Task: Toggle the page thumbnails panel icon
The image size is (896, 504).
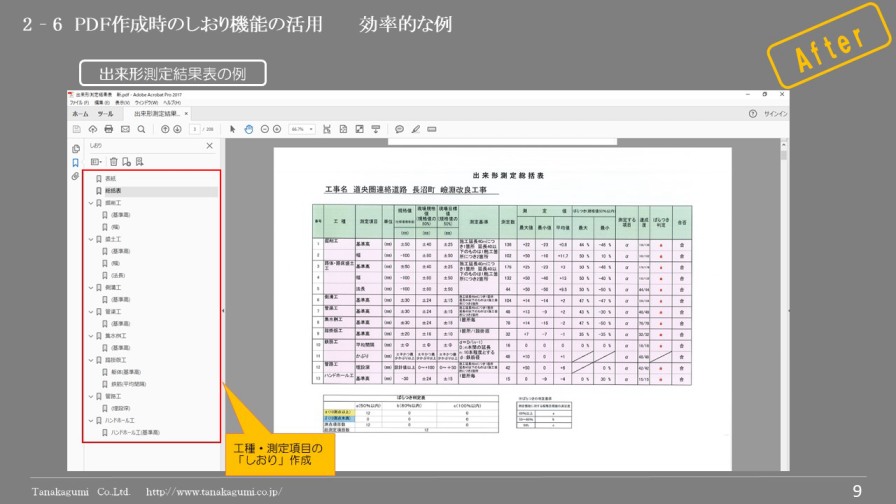Action: coord(74,146)
